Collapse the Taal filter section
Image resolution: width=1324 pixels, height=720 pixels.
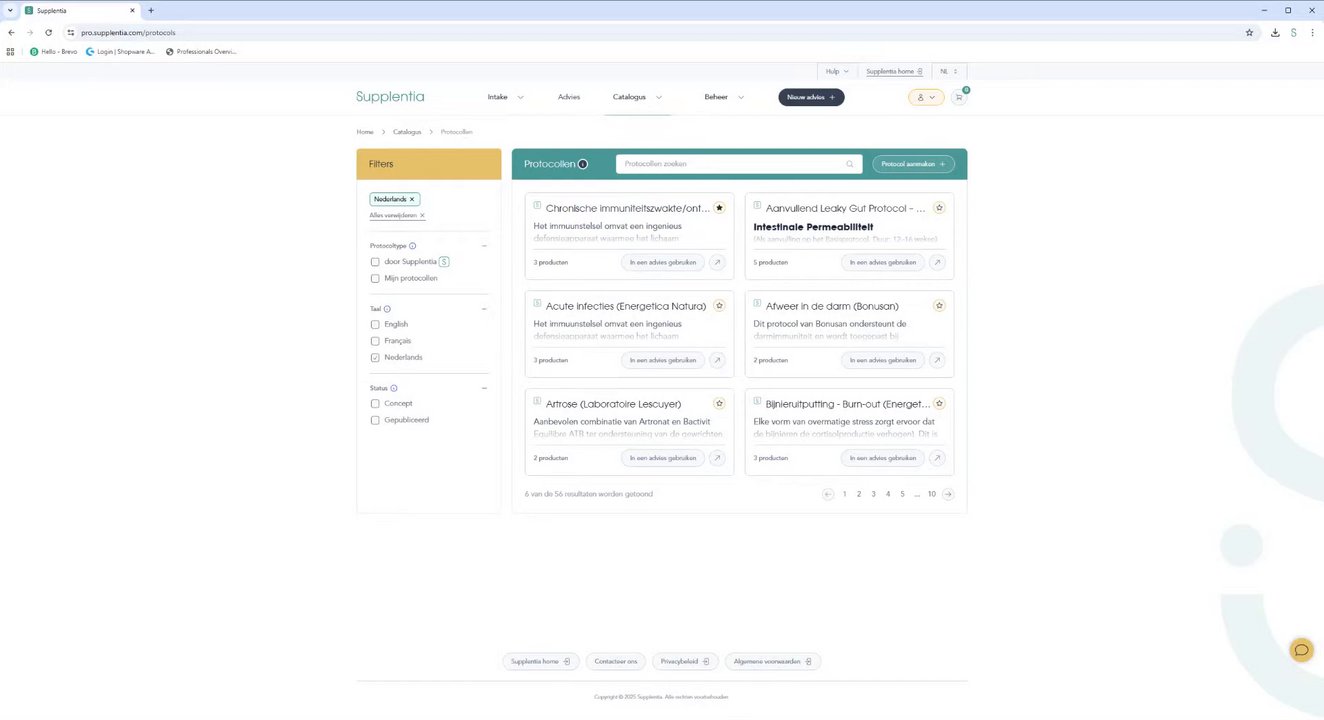(x=484, y=309)
